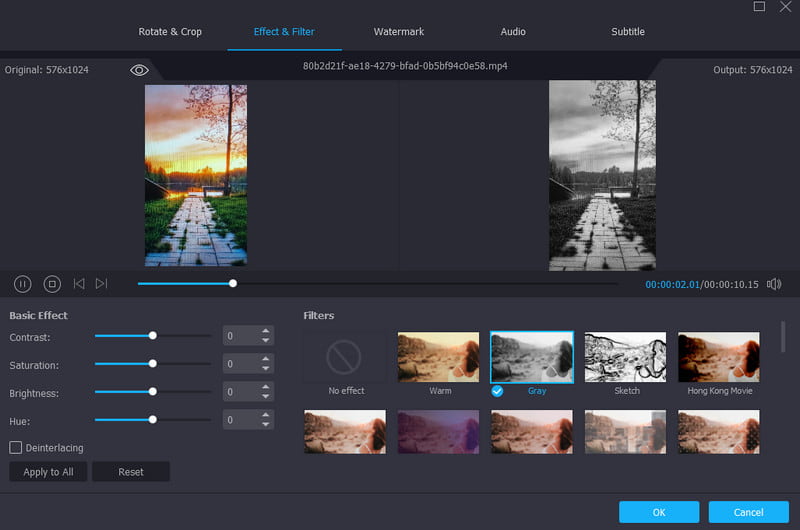Increase Hue value with up arrow
This screenshot has width=800, height=530.
click(x=265, y=415)
